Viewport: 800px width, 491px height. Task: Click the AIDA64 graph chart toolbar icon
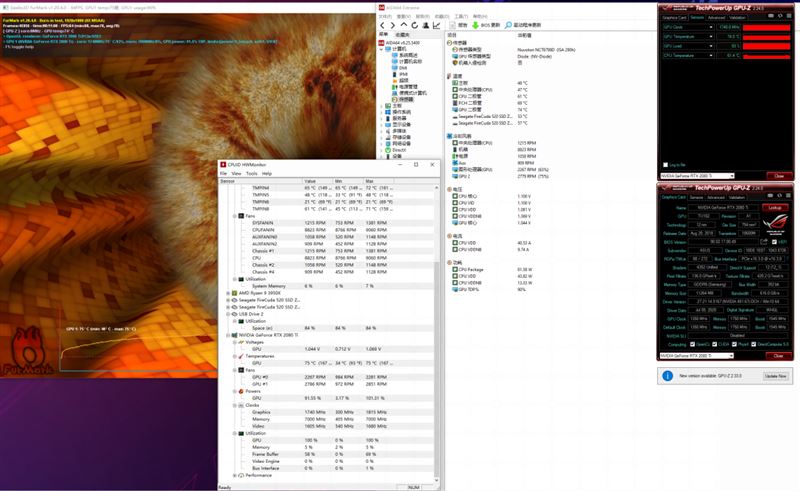click(437, 25)
